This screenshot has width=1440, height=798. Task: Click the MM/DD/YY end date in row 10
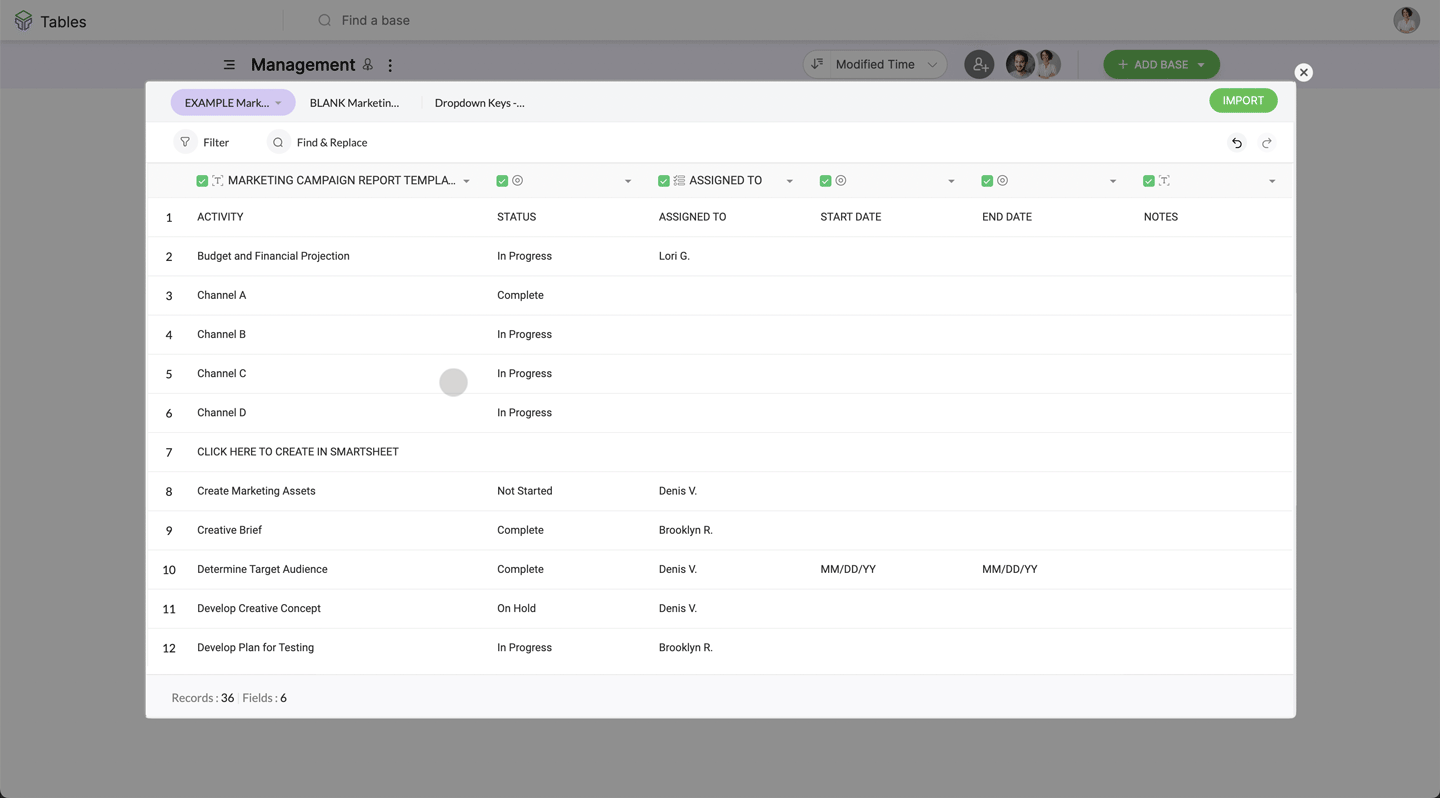point(1009,569)
